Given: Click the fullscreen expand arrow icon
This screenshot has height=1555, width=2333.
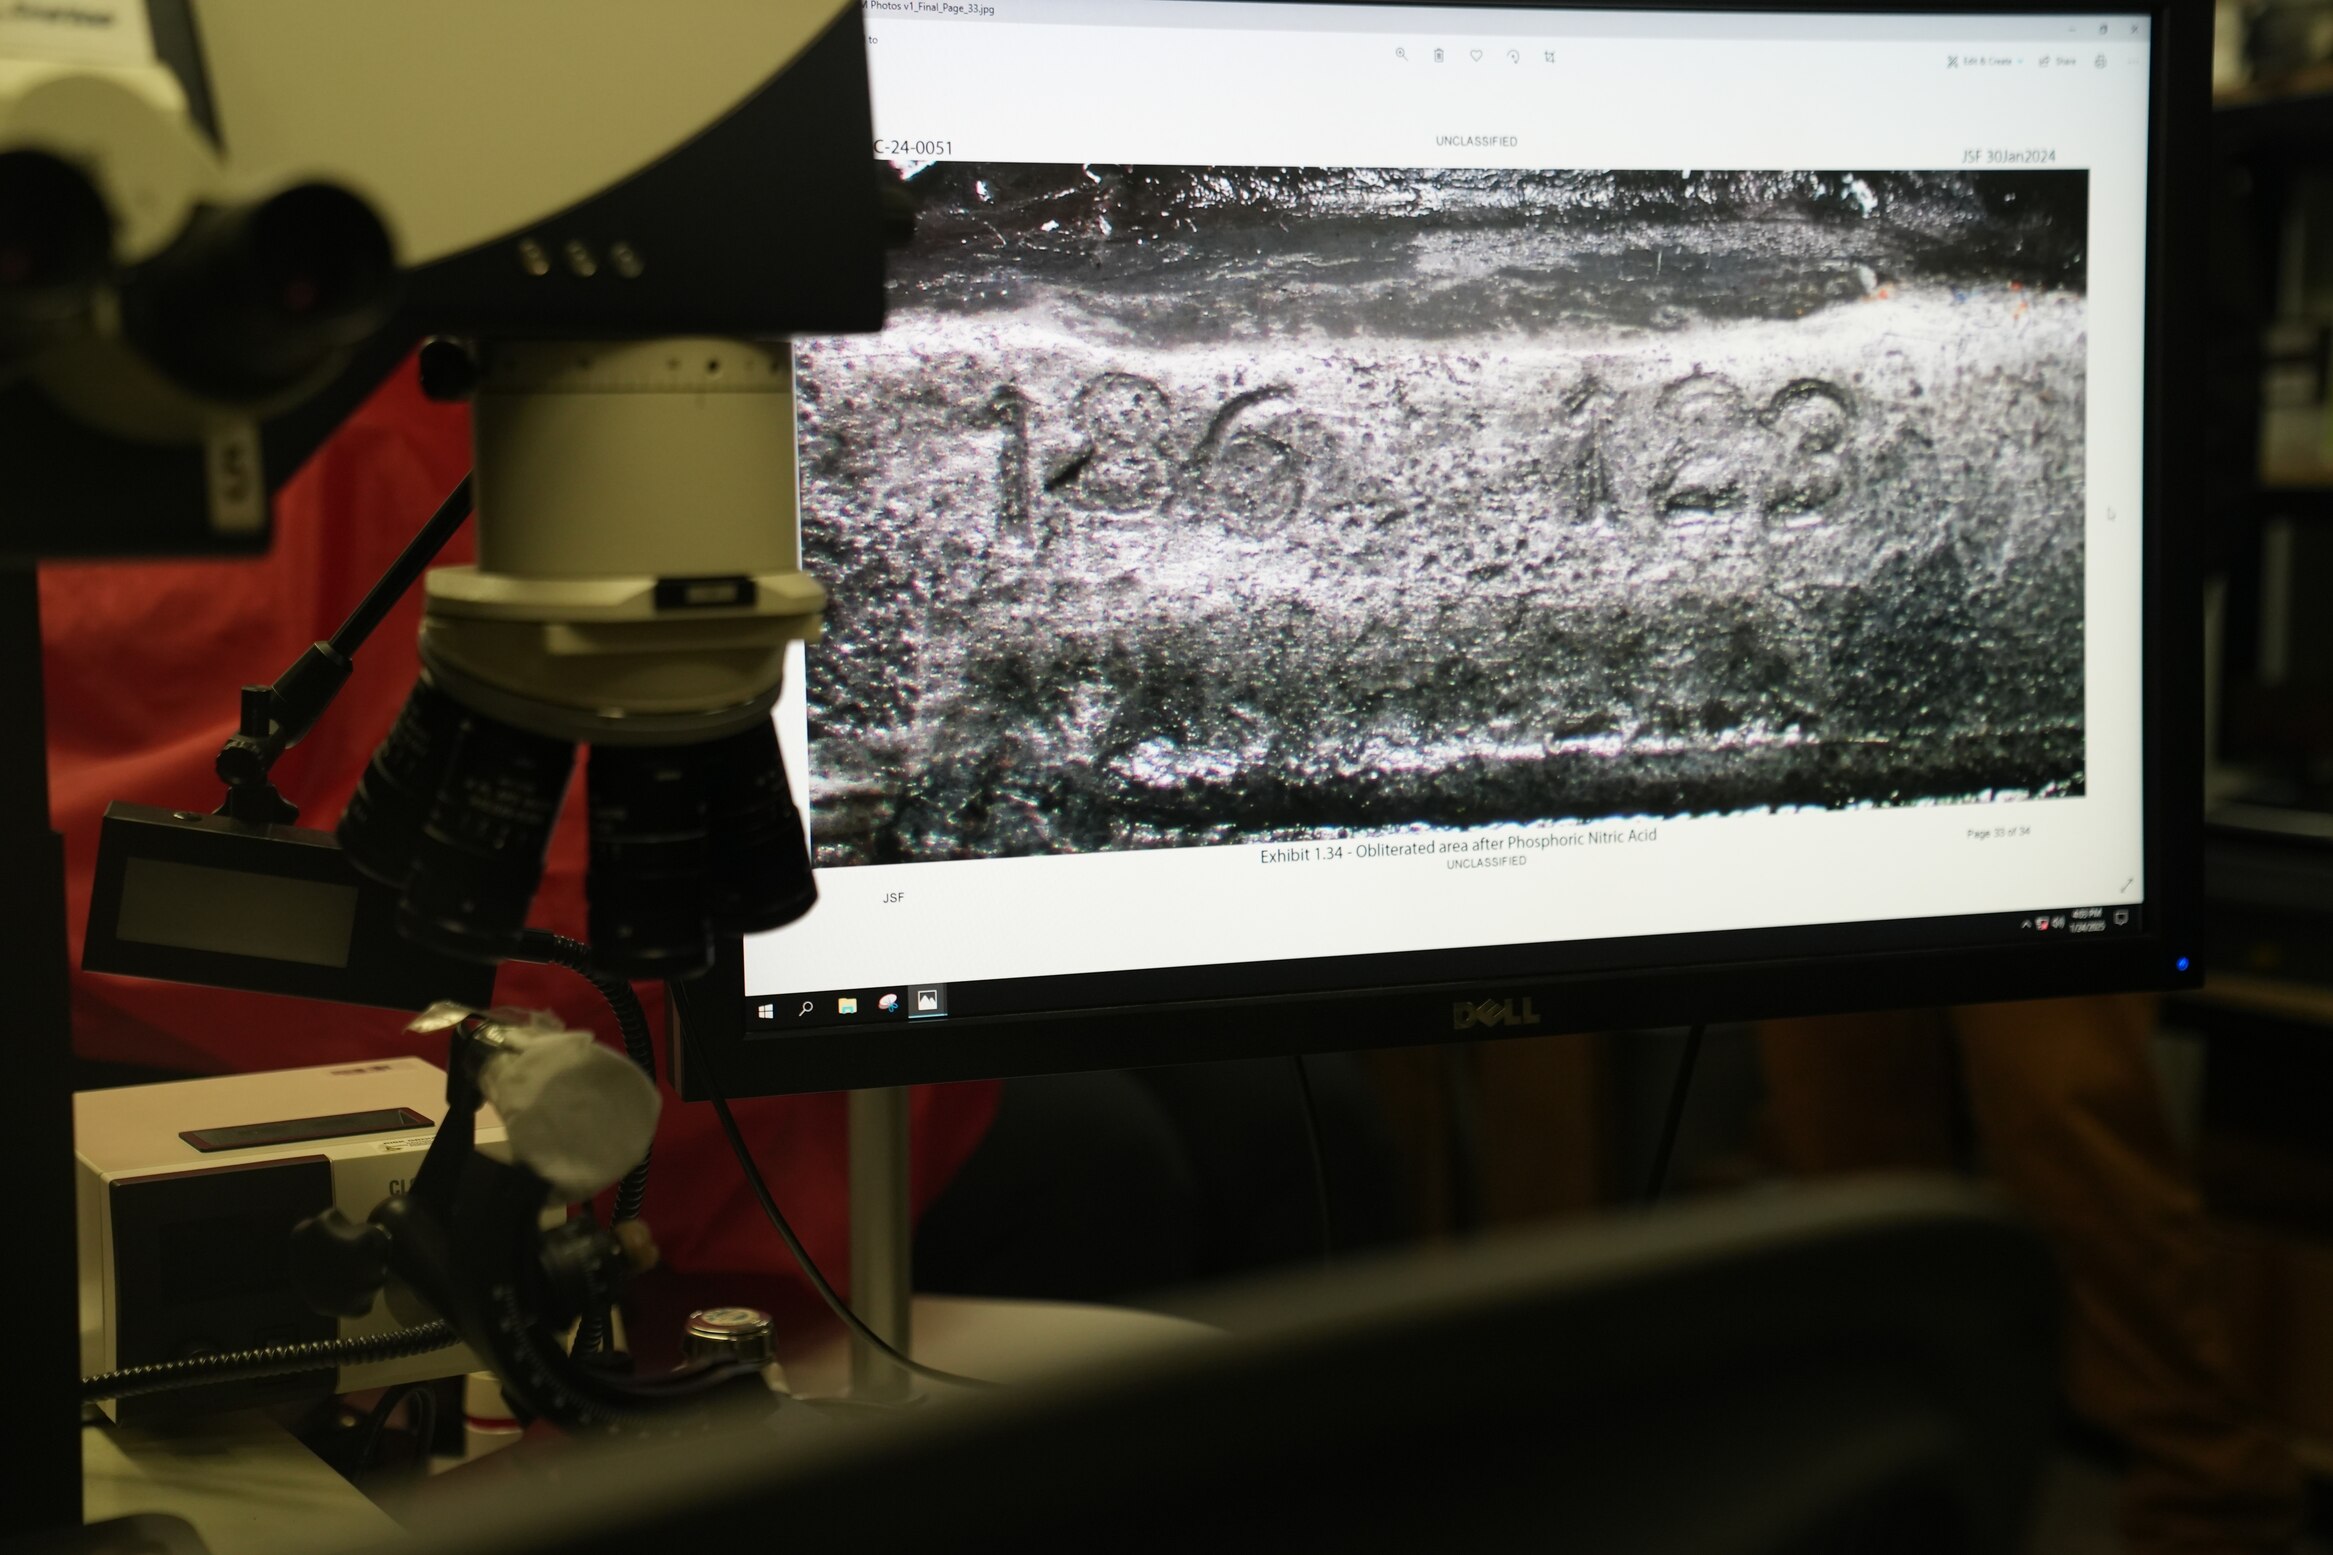Looking at the screenshot, I should [x=2126, y=885].
